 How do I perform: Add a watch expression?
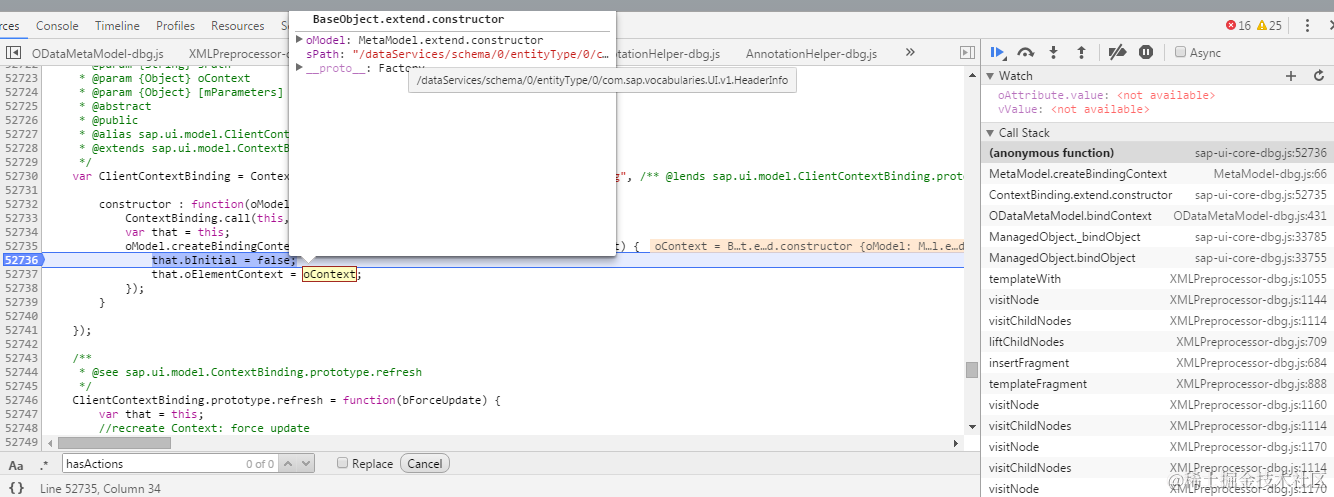click(x=1291, y=76)
